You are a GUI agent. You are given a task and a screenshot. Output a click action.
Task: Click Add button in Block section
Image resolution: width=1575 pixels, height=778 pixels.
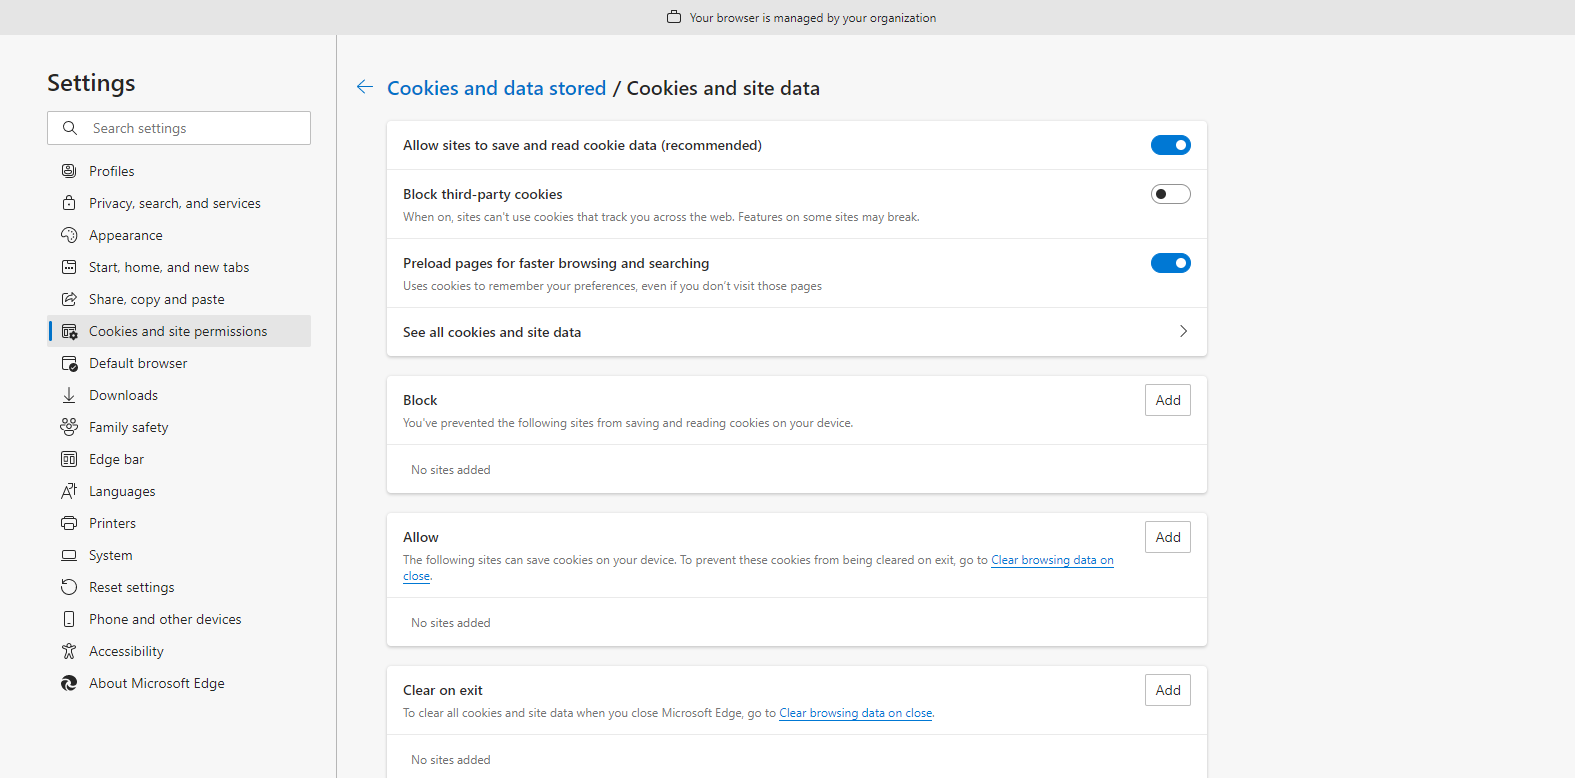pyautogui.click(x=1168, y=400)
